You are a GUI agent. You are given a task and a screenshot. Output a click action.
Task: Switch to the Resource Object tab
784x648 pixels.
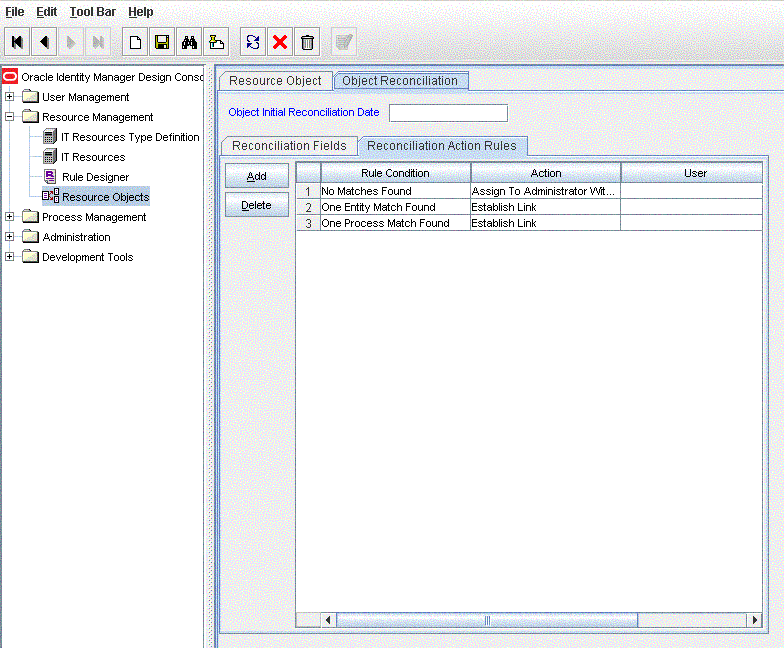[276, 80]
